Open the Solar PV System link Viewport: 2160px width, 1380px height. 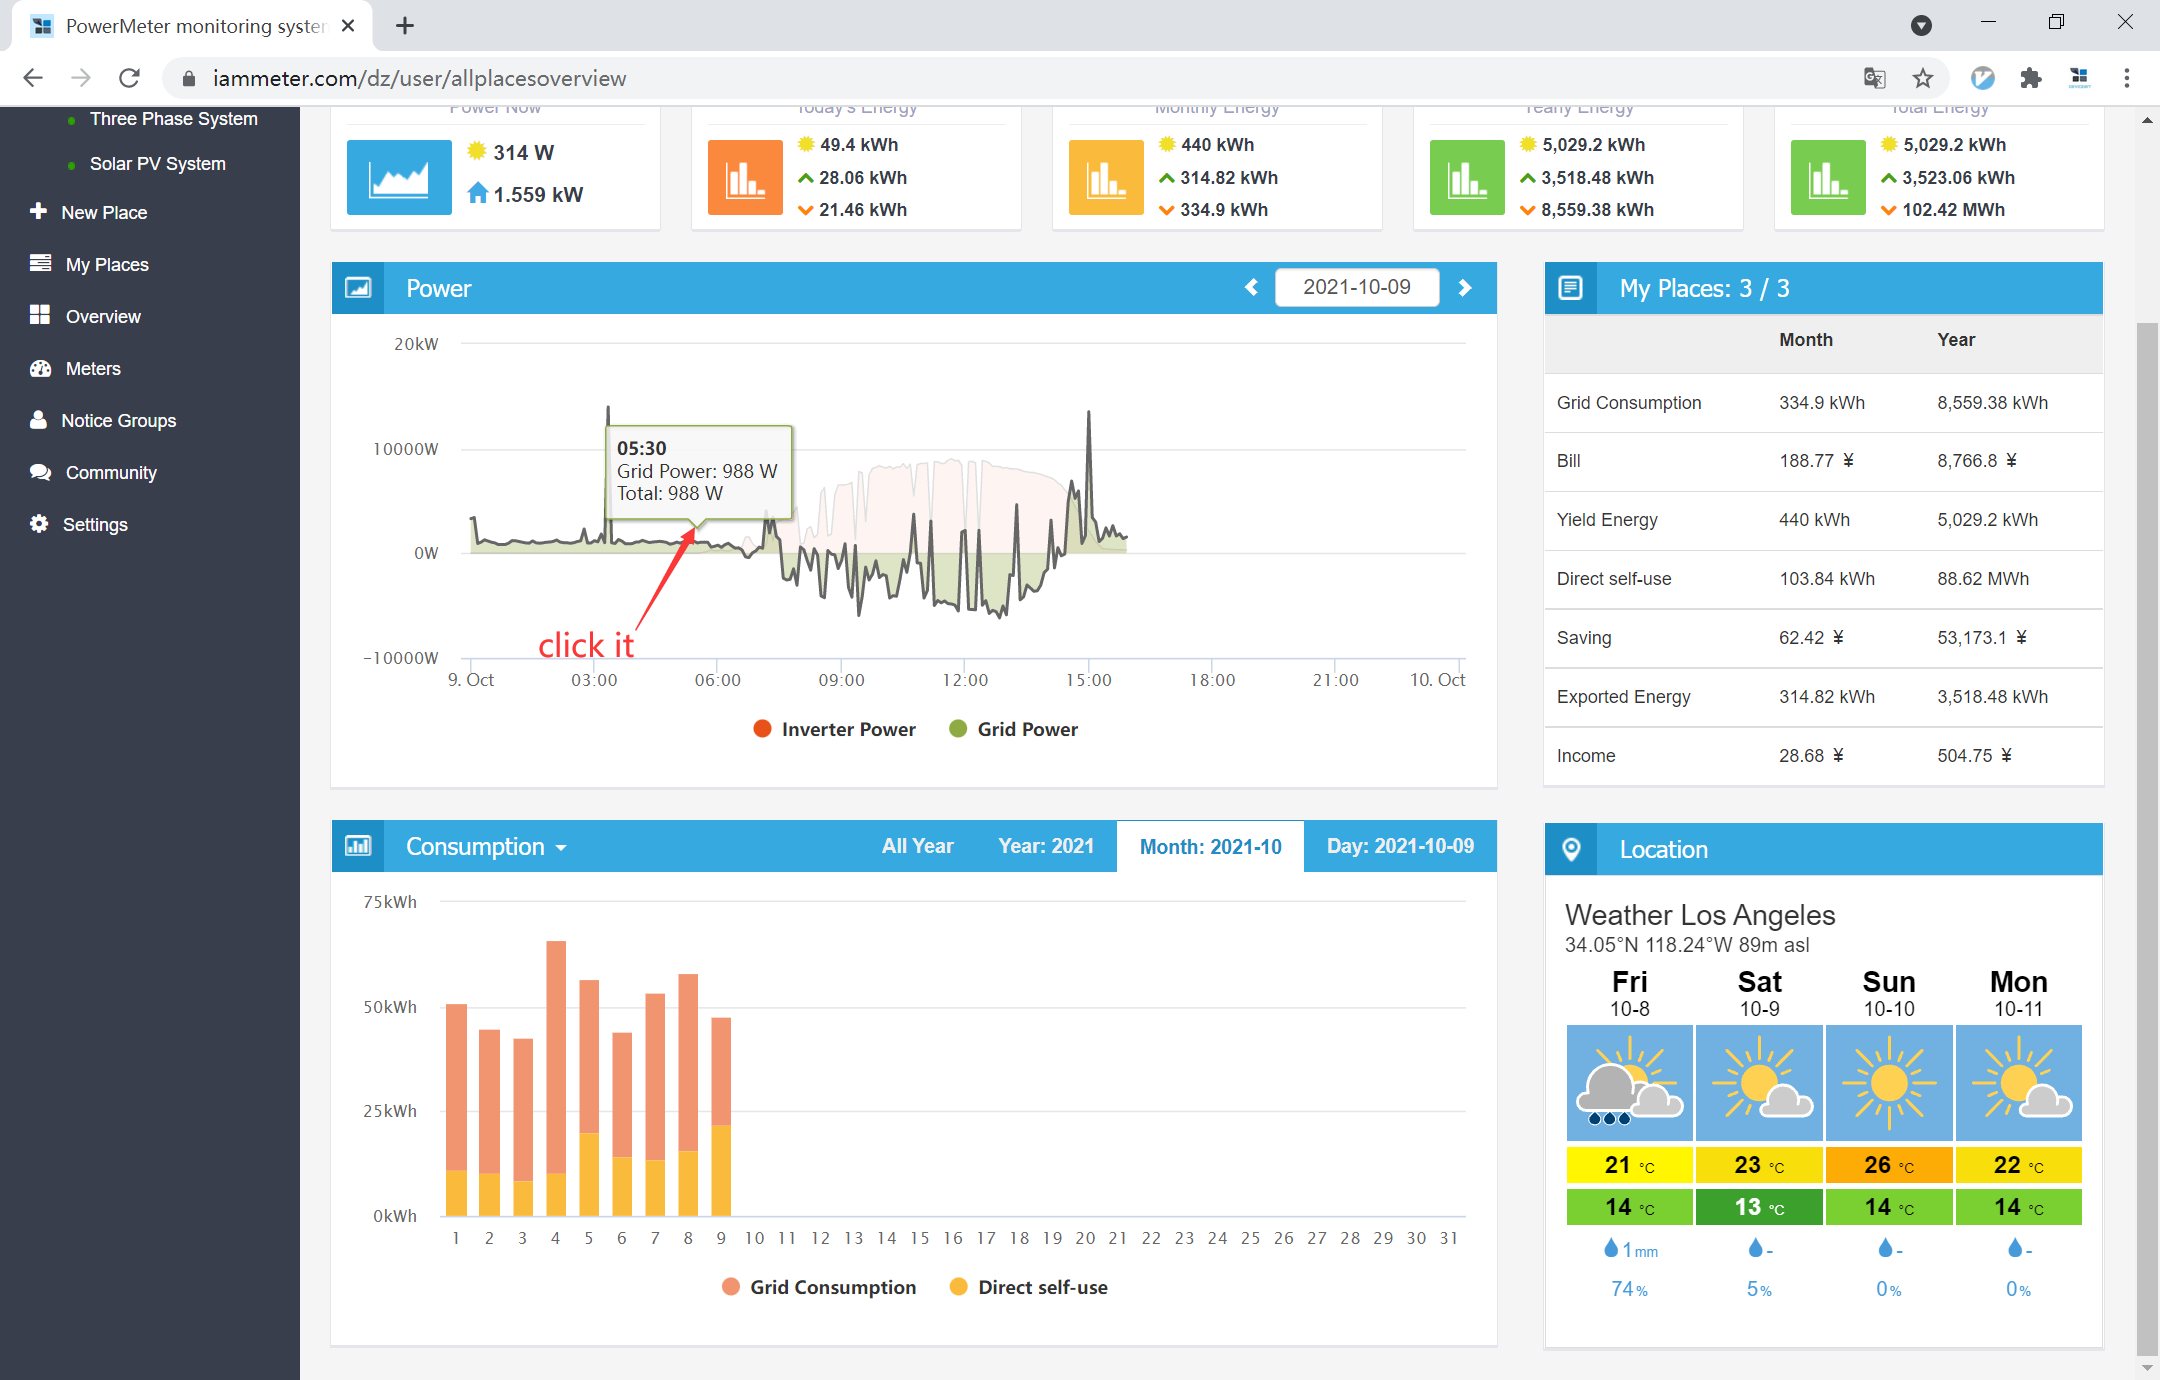point(157,164)
